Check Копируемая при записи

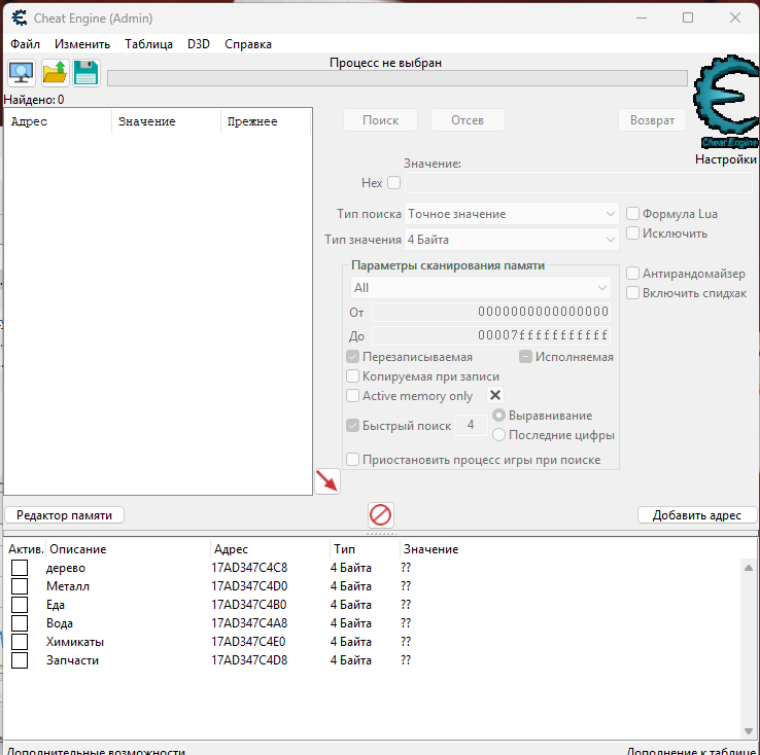[x=352, y=376]
